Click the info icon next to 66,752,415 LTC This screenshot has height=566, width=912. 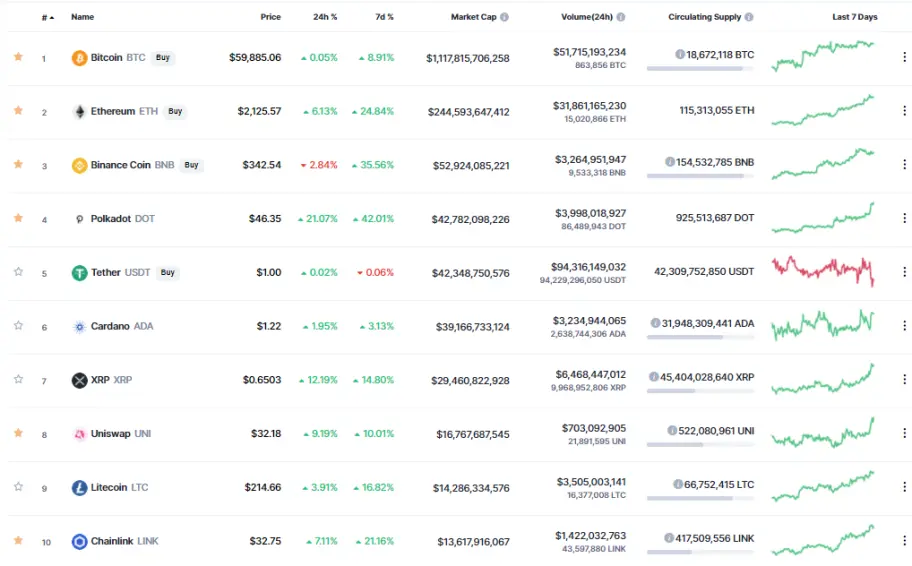(x=678, y=484)
